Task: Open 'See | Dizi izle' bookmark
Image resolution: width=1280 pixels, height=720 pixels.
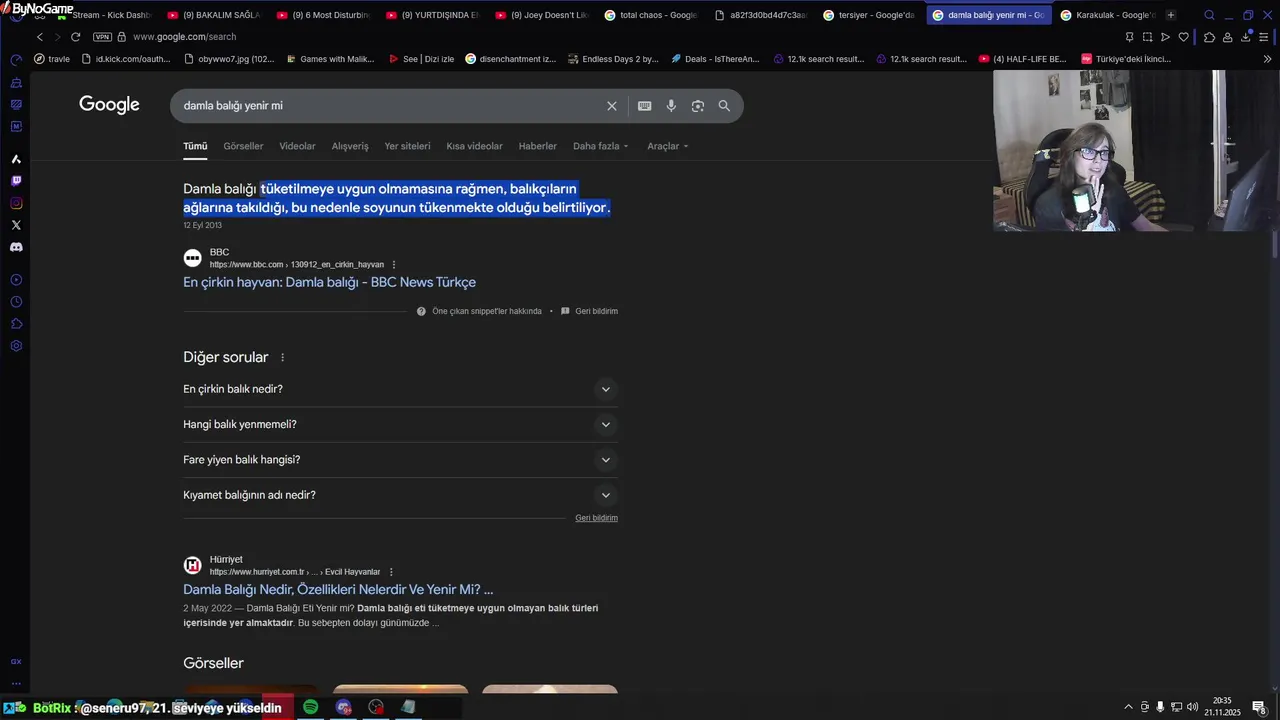Action: coord(421,59)
